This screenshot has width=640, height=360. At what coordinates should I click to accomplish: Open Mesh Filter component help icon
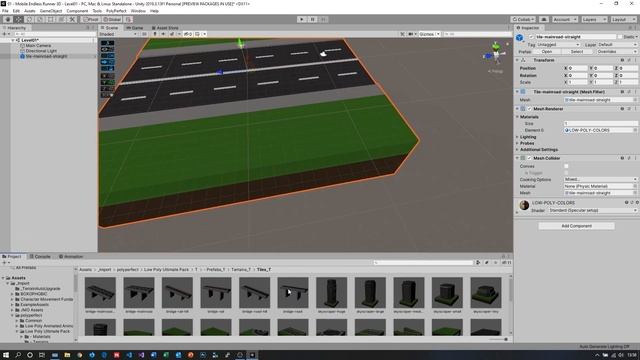pyautogui.click(x=622, y=92)
